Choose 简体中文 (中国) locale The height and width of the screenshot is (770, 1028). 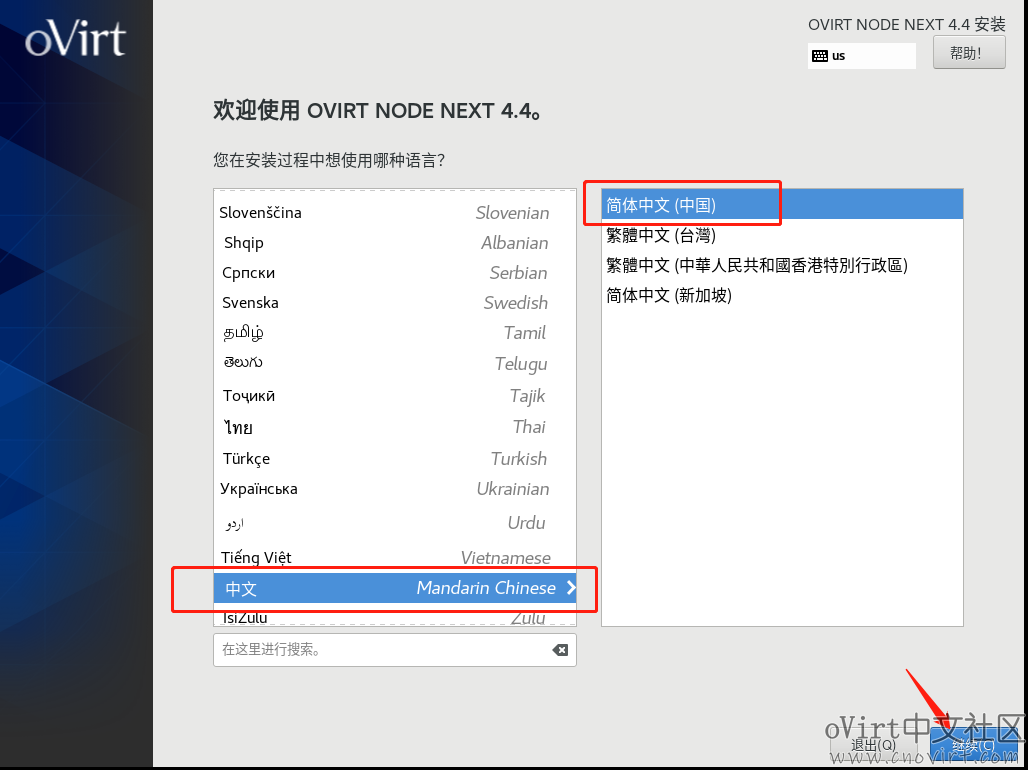[x=782, y=205]
